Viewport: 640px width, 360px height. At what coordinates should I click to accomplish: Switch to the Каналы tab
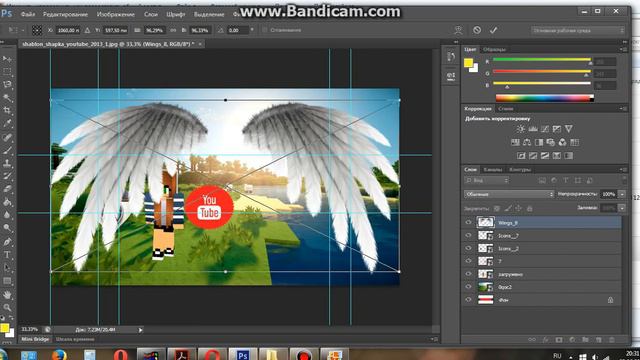pos(493,169)
